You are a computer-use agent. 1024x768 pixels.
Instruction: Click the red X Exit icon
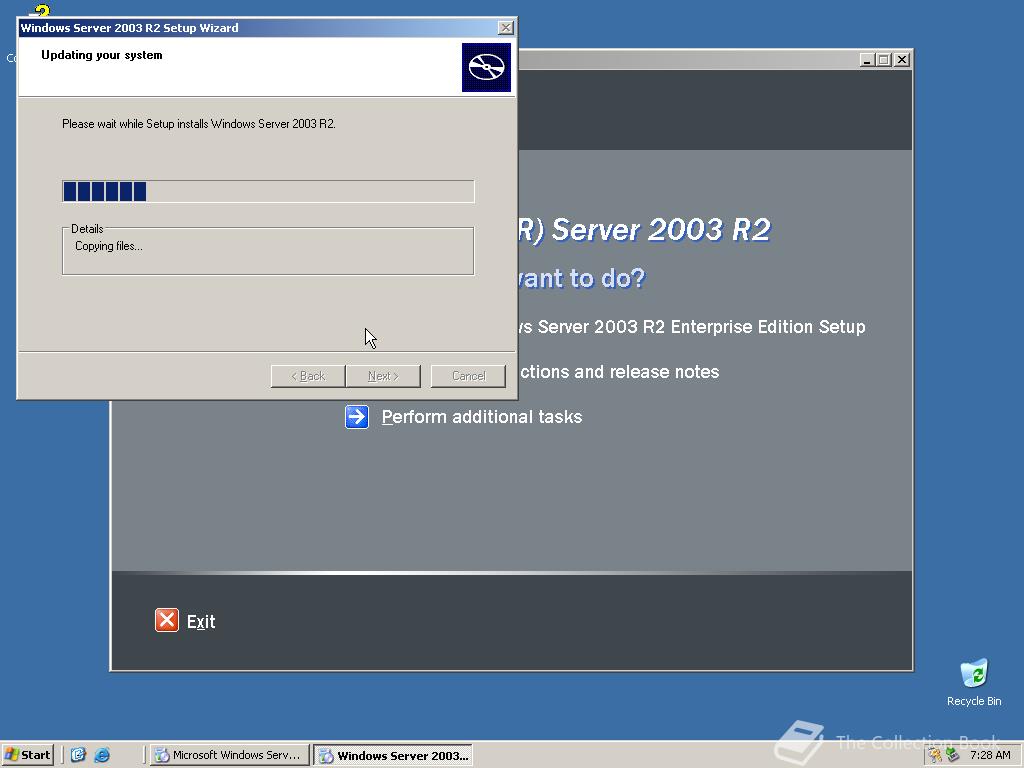[166, 620]
